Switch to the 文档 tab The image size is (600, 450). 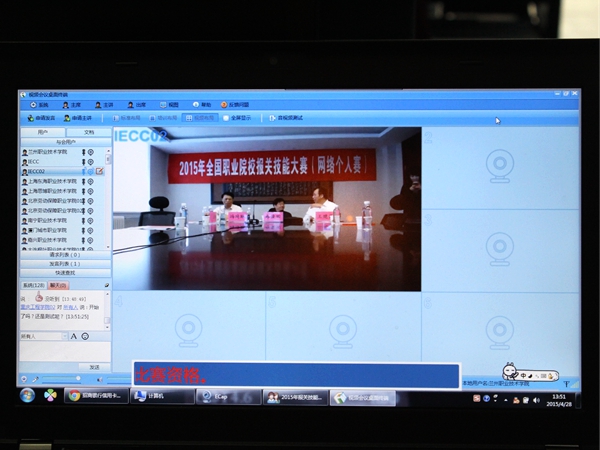pyautogui.click(x=89, y=132)
